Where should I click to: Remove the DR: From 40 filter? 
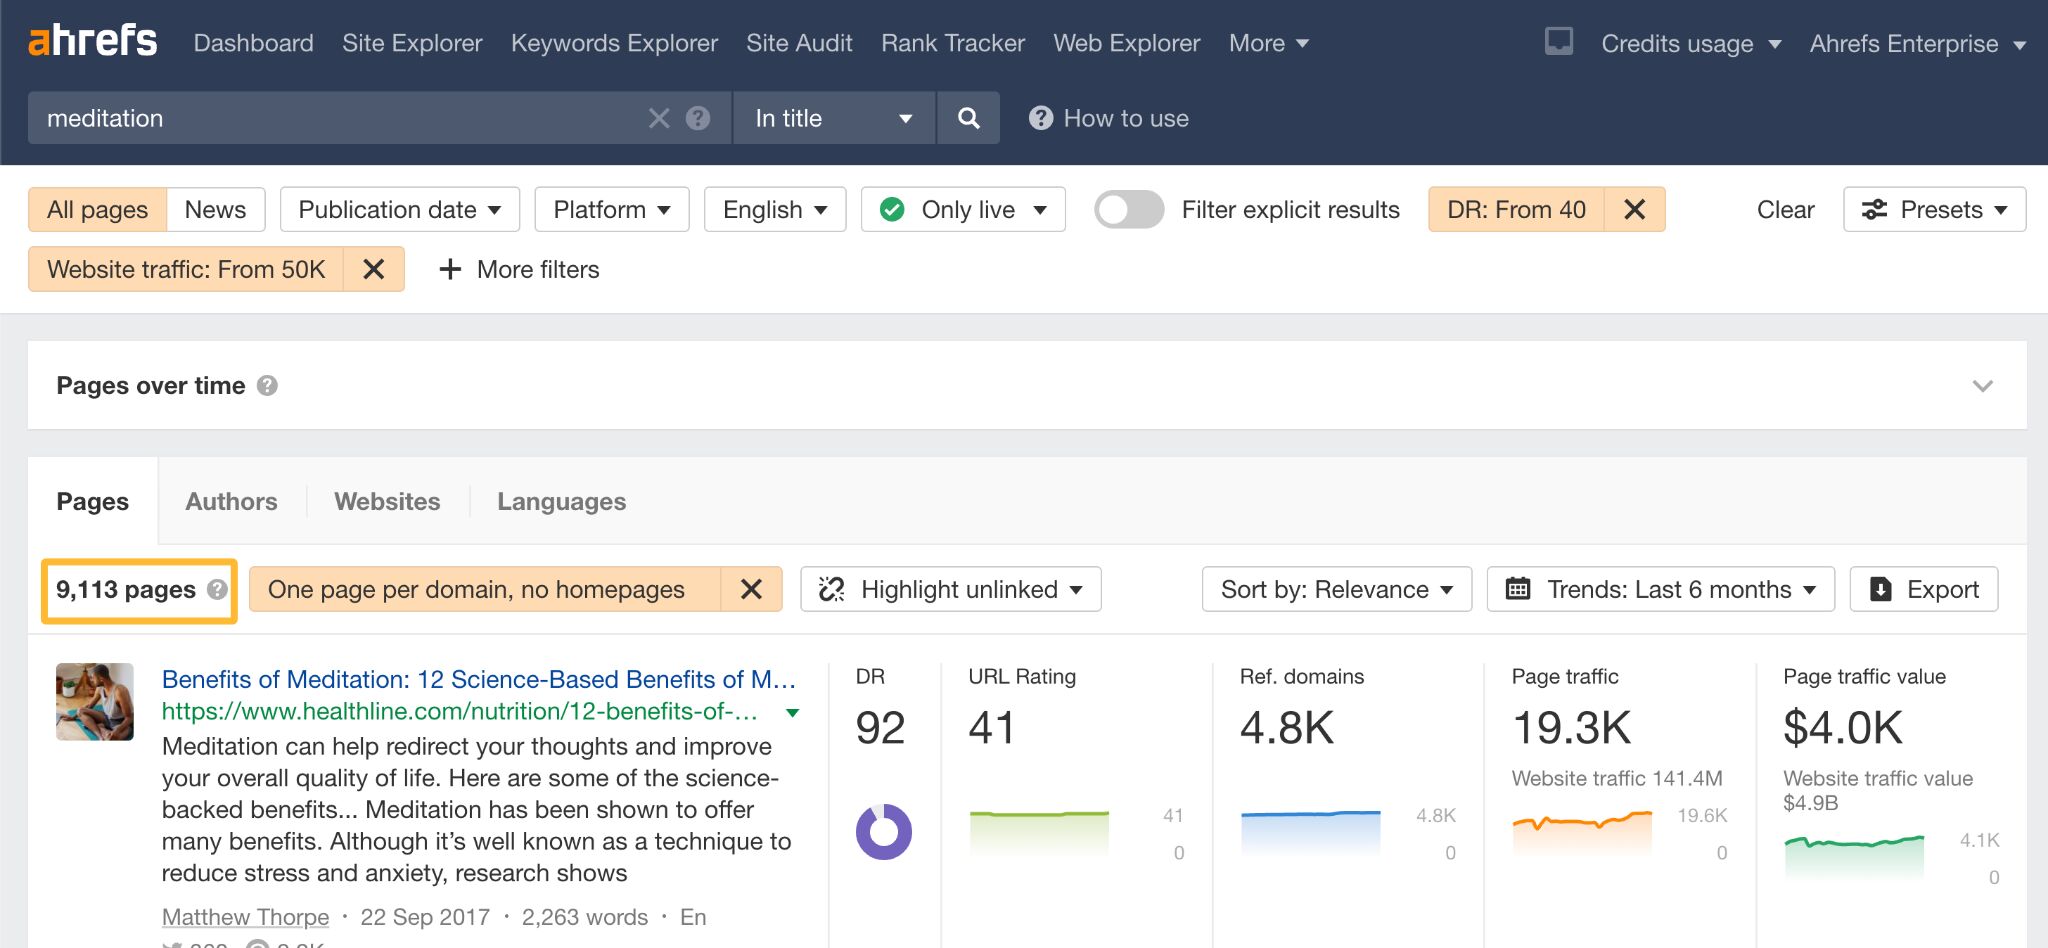pyautogui.click(x=1634, y=209)
